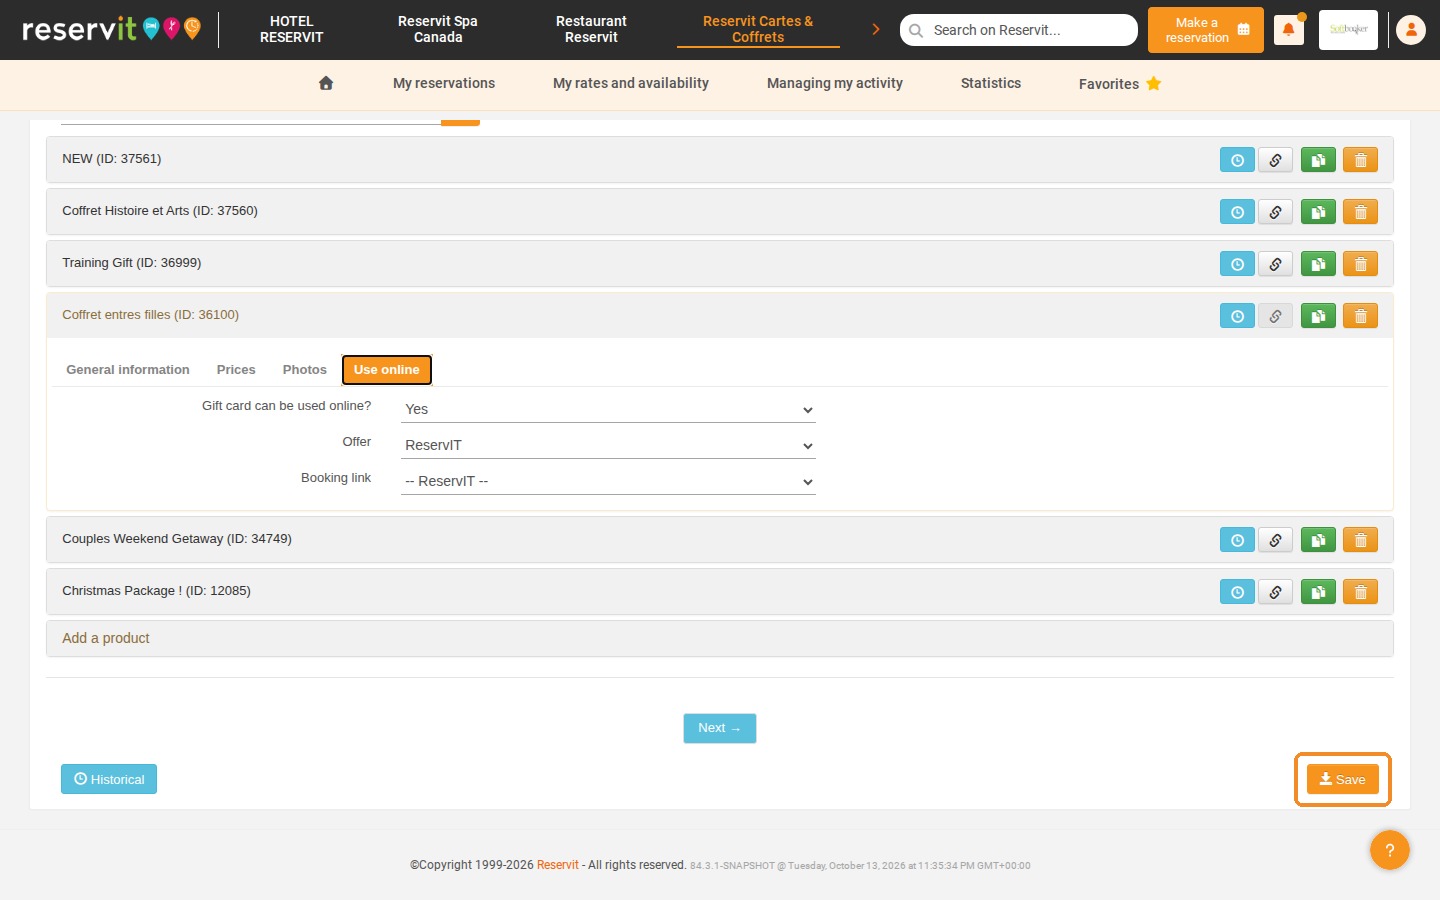Click the Next button

tap(720, 728)
